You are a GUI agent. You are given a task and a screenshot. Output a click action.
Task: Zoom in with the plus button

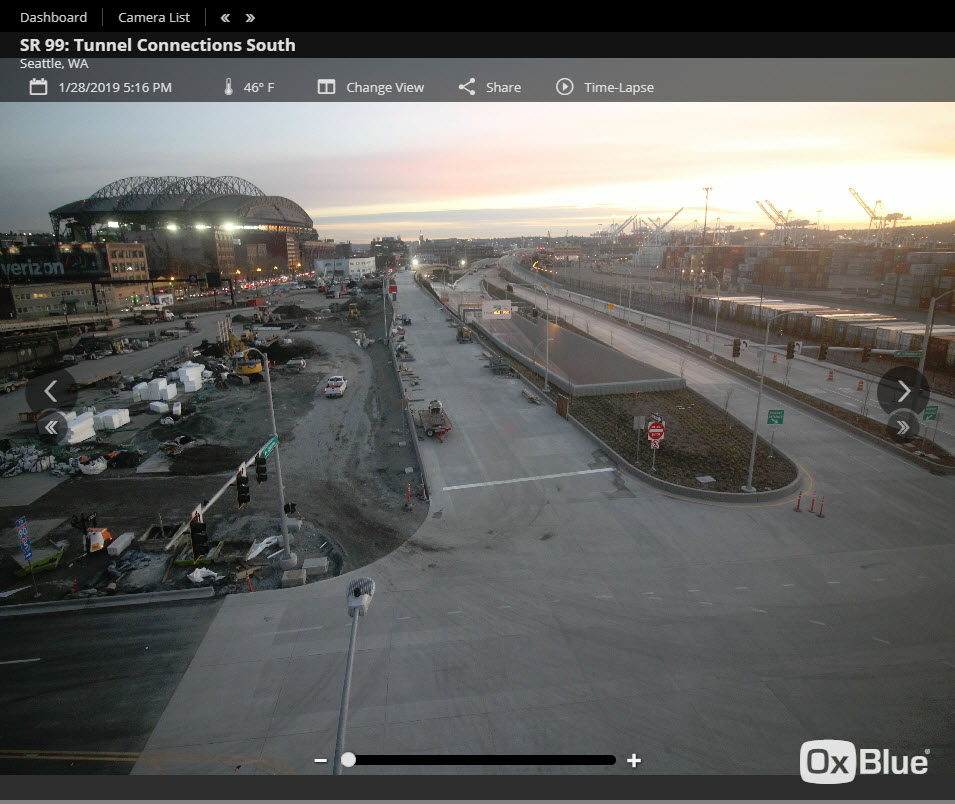[x=634, y=760]
